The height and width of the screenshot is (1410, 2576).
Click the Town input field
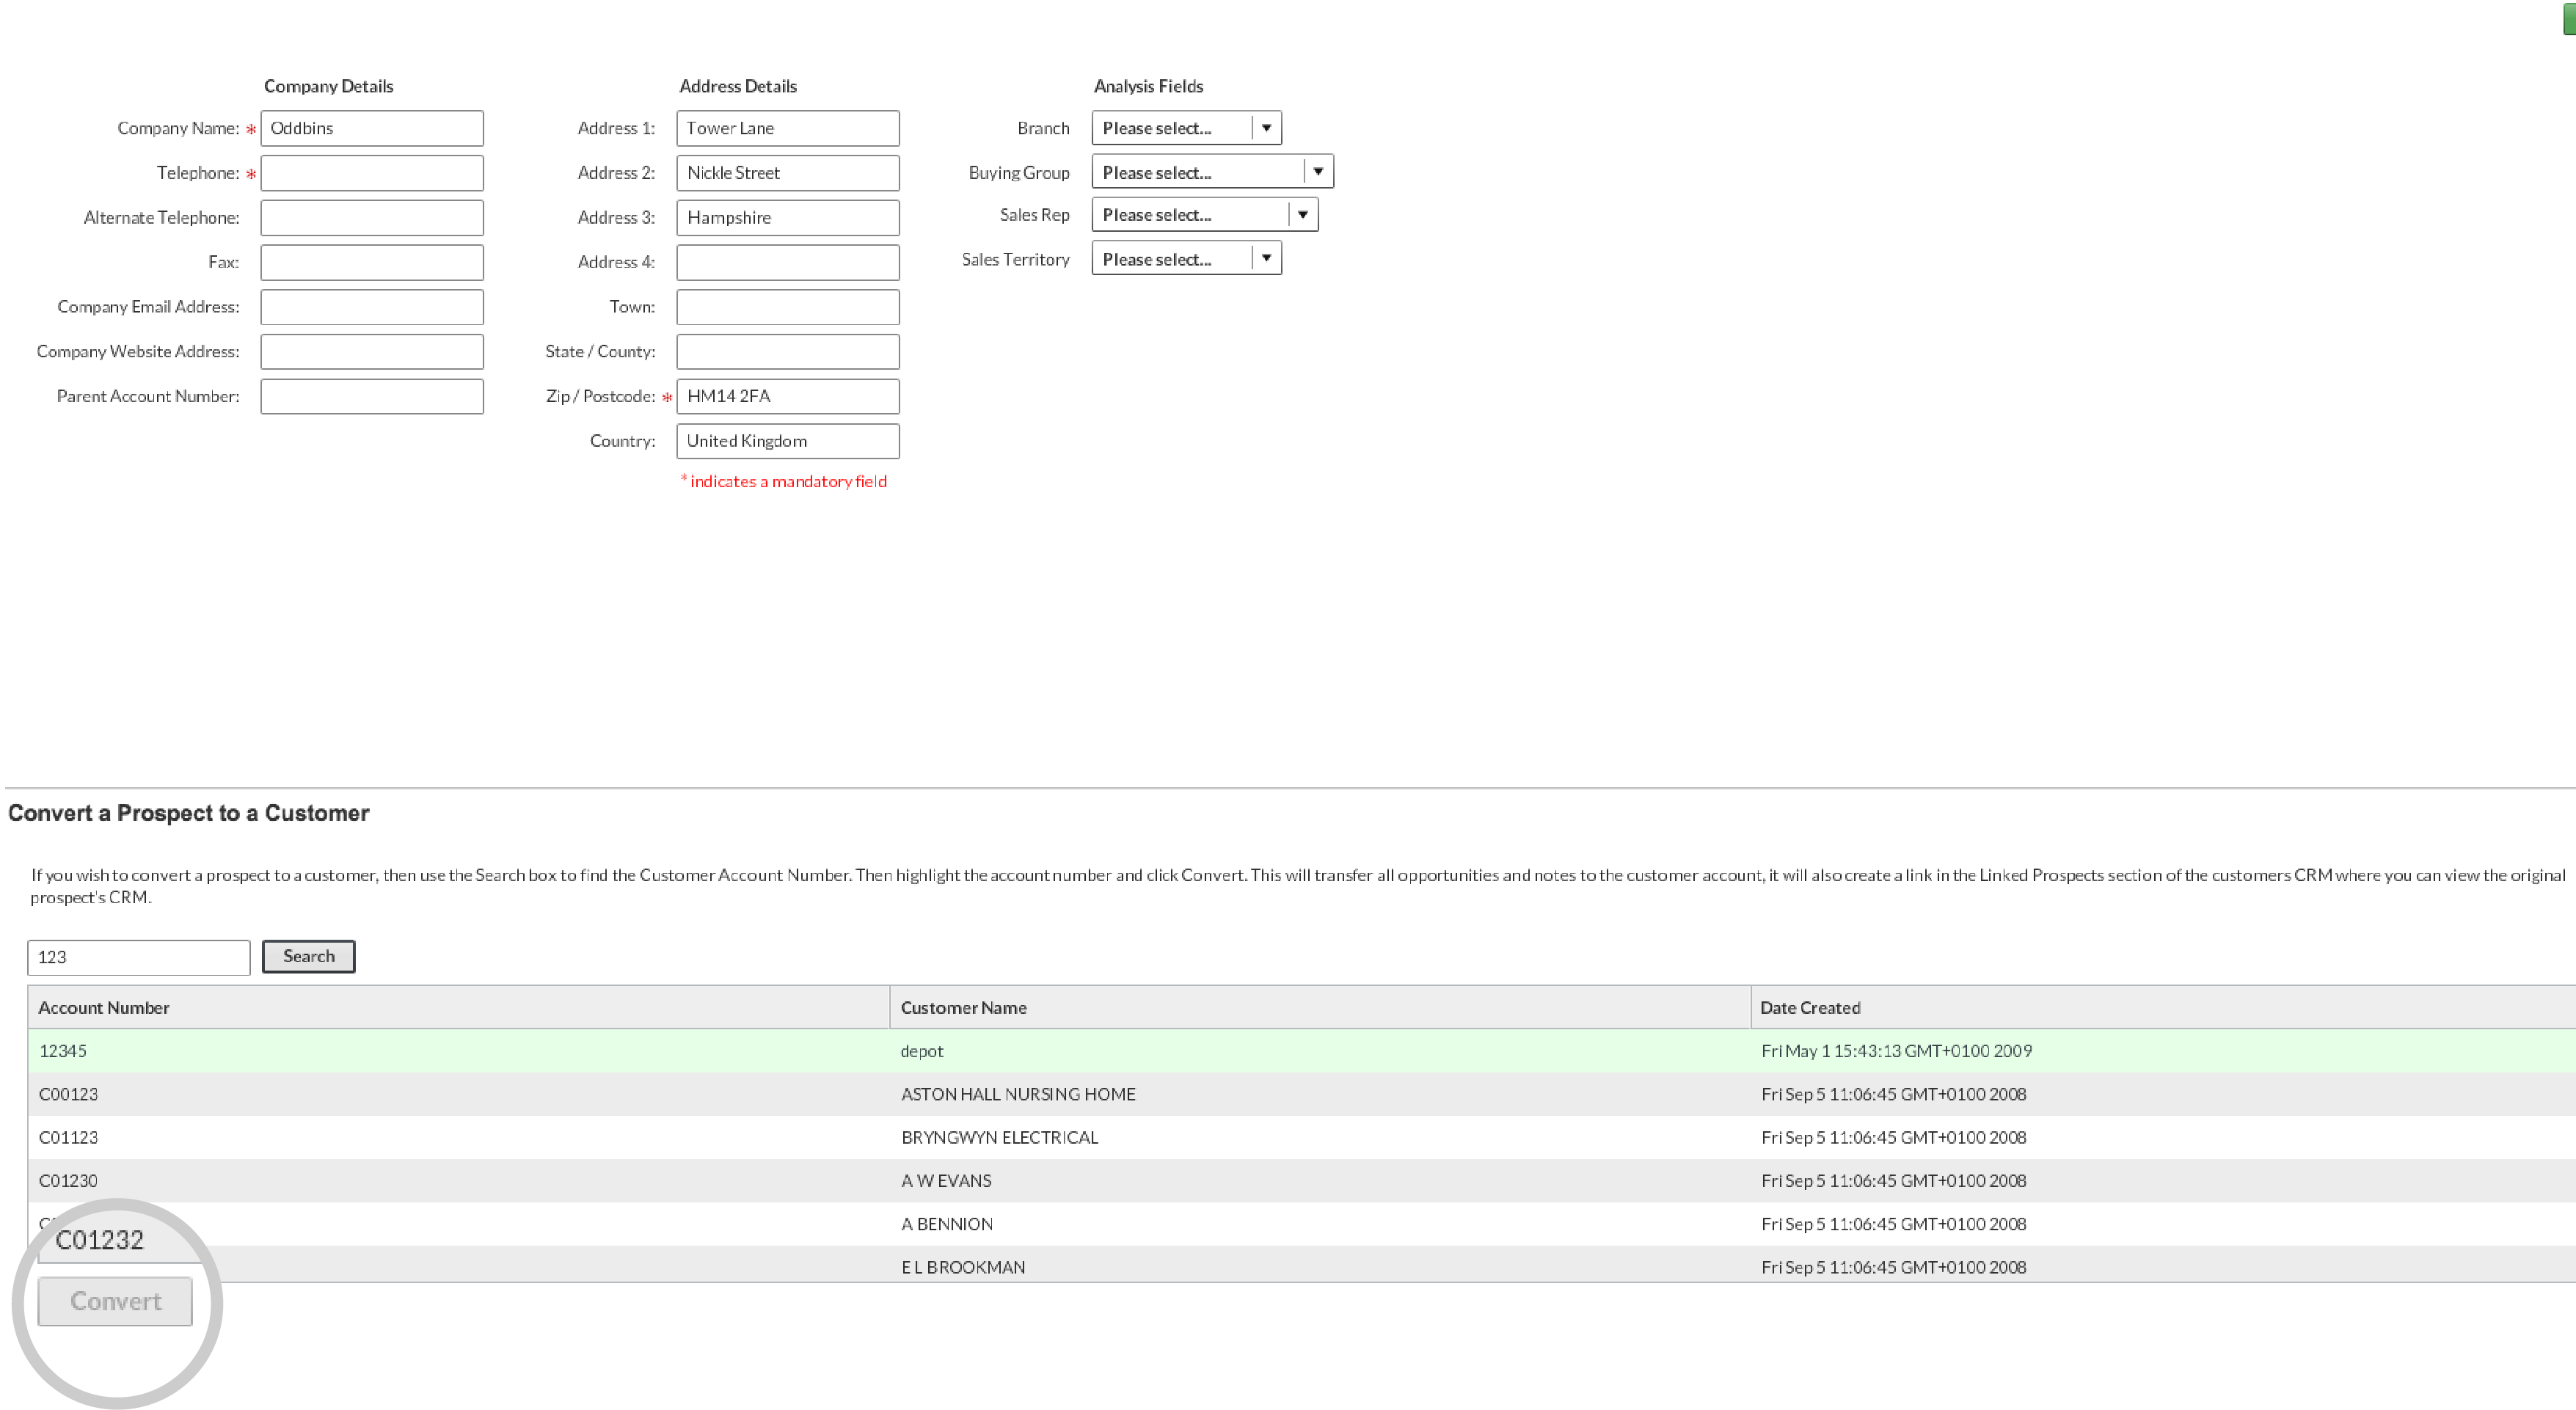tap(788, 307)
